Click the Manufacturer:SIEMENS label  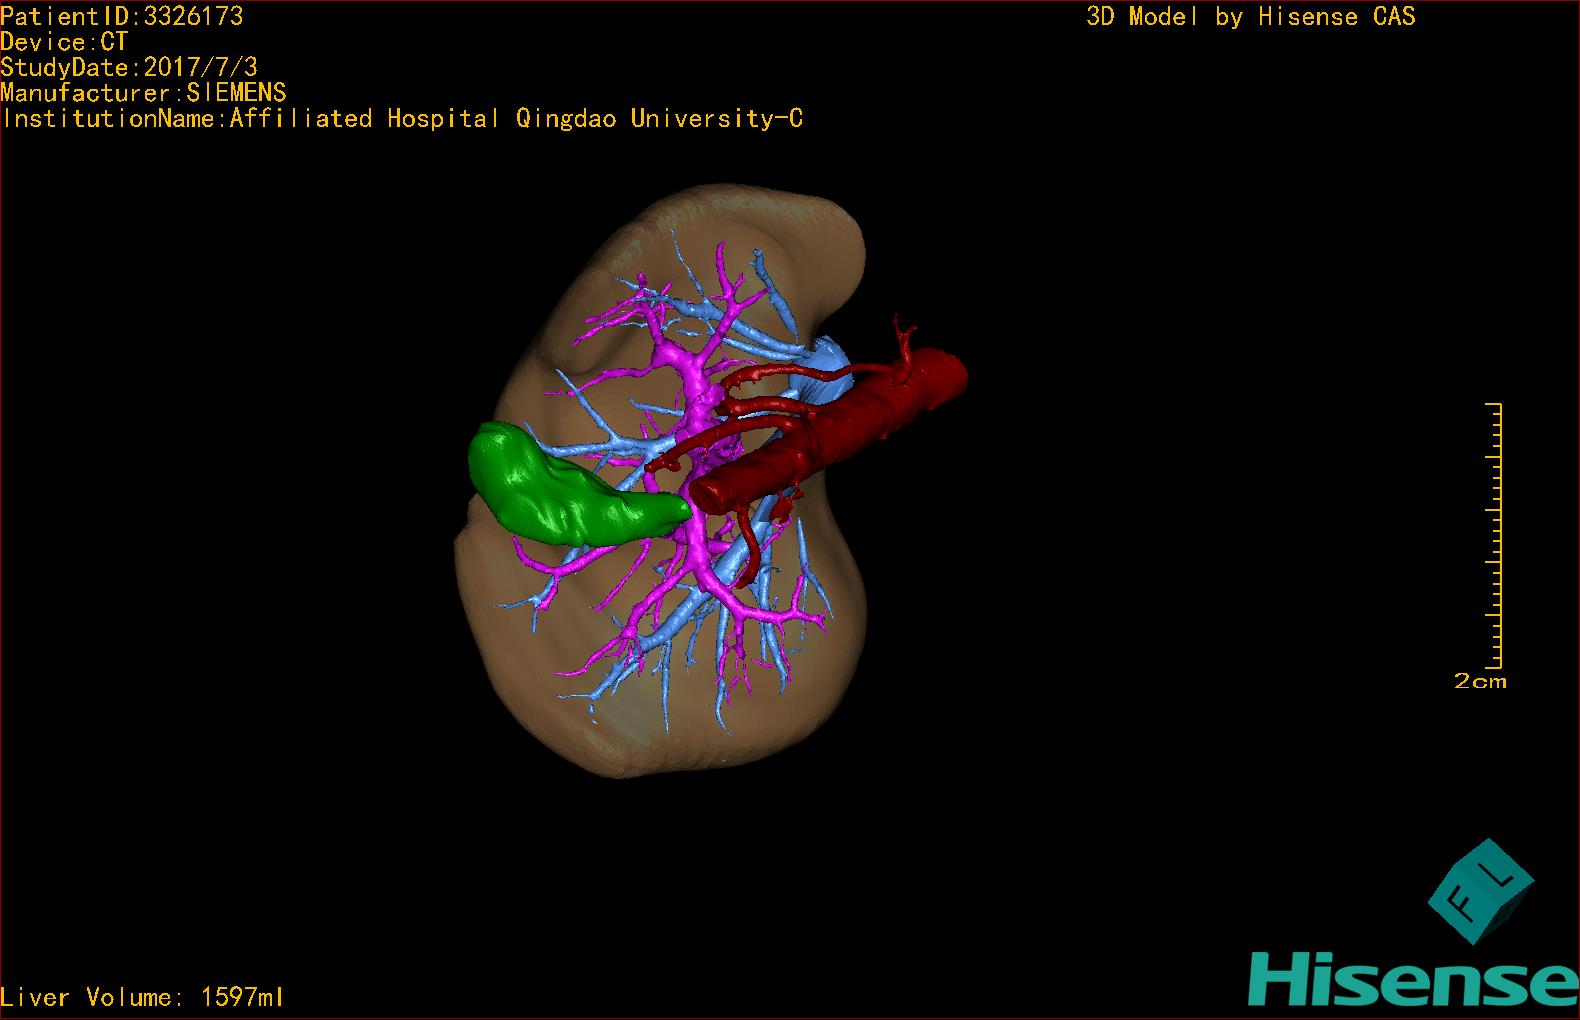point(143,93)
